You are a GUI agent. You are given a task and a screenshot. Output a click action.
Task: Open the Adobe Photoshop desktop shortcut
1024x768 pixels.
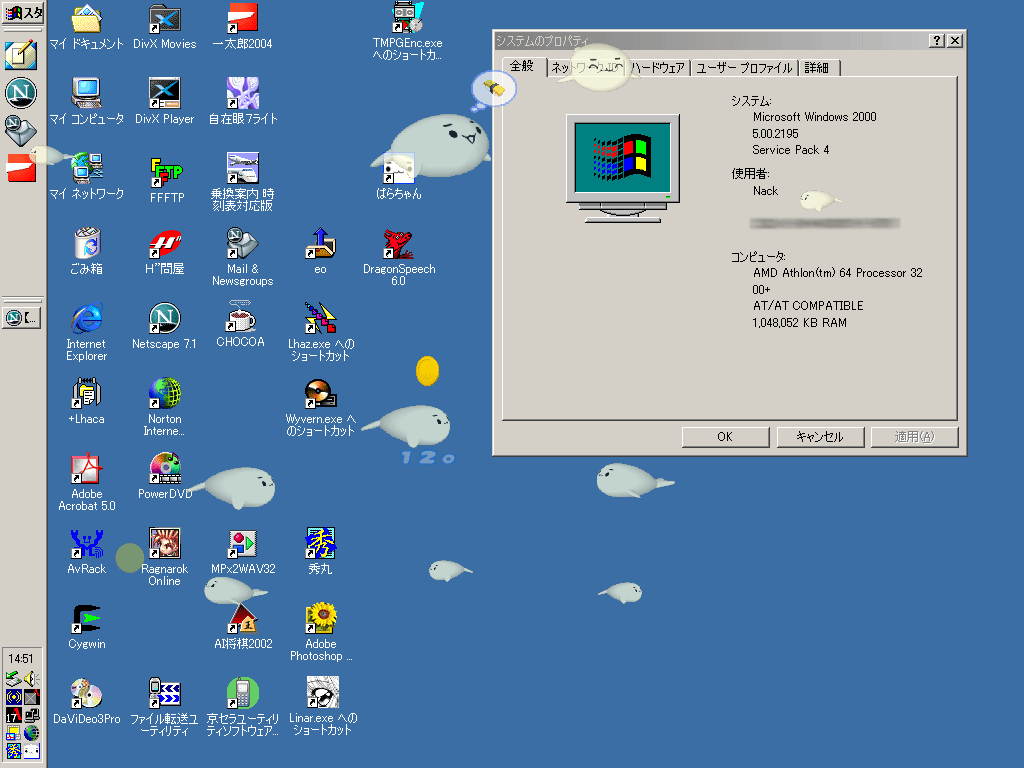pyautogui.click(x=321, y=632)
